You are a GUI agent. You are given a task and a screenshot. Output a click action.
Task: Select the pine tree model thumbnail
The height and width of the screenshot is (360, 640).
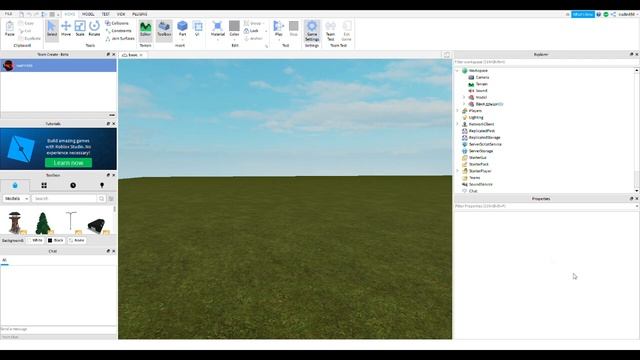pos(42,223)
